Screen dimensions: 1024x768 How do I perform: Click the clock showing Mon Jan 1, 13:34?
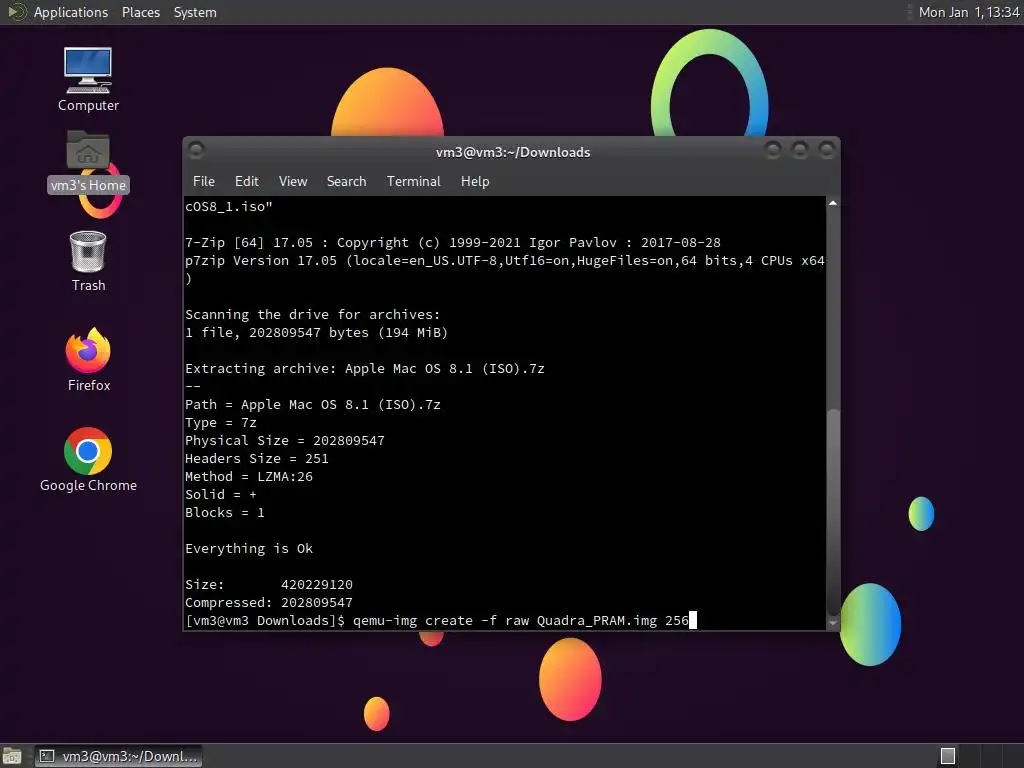pos(968,12)
